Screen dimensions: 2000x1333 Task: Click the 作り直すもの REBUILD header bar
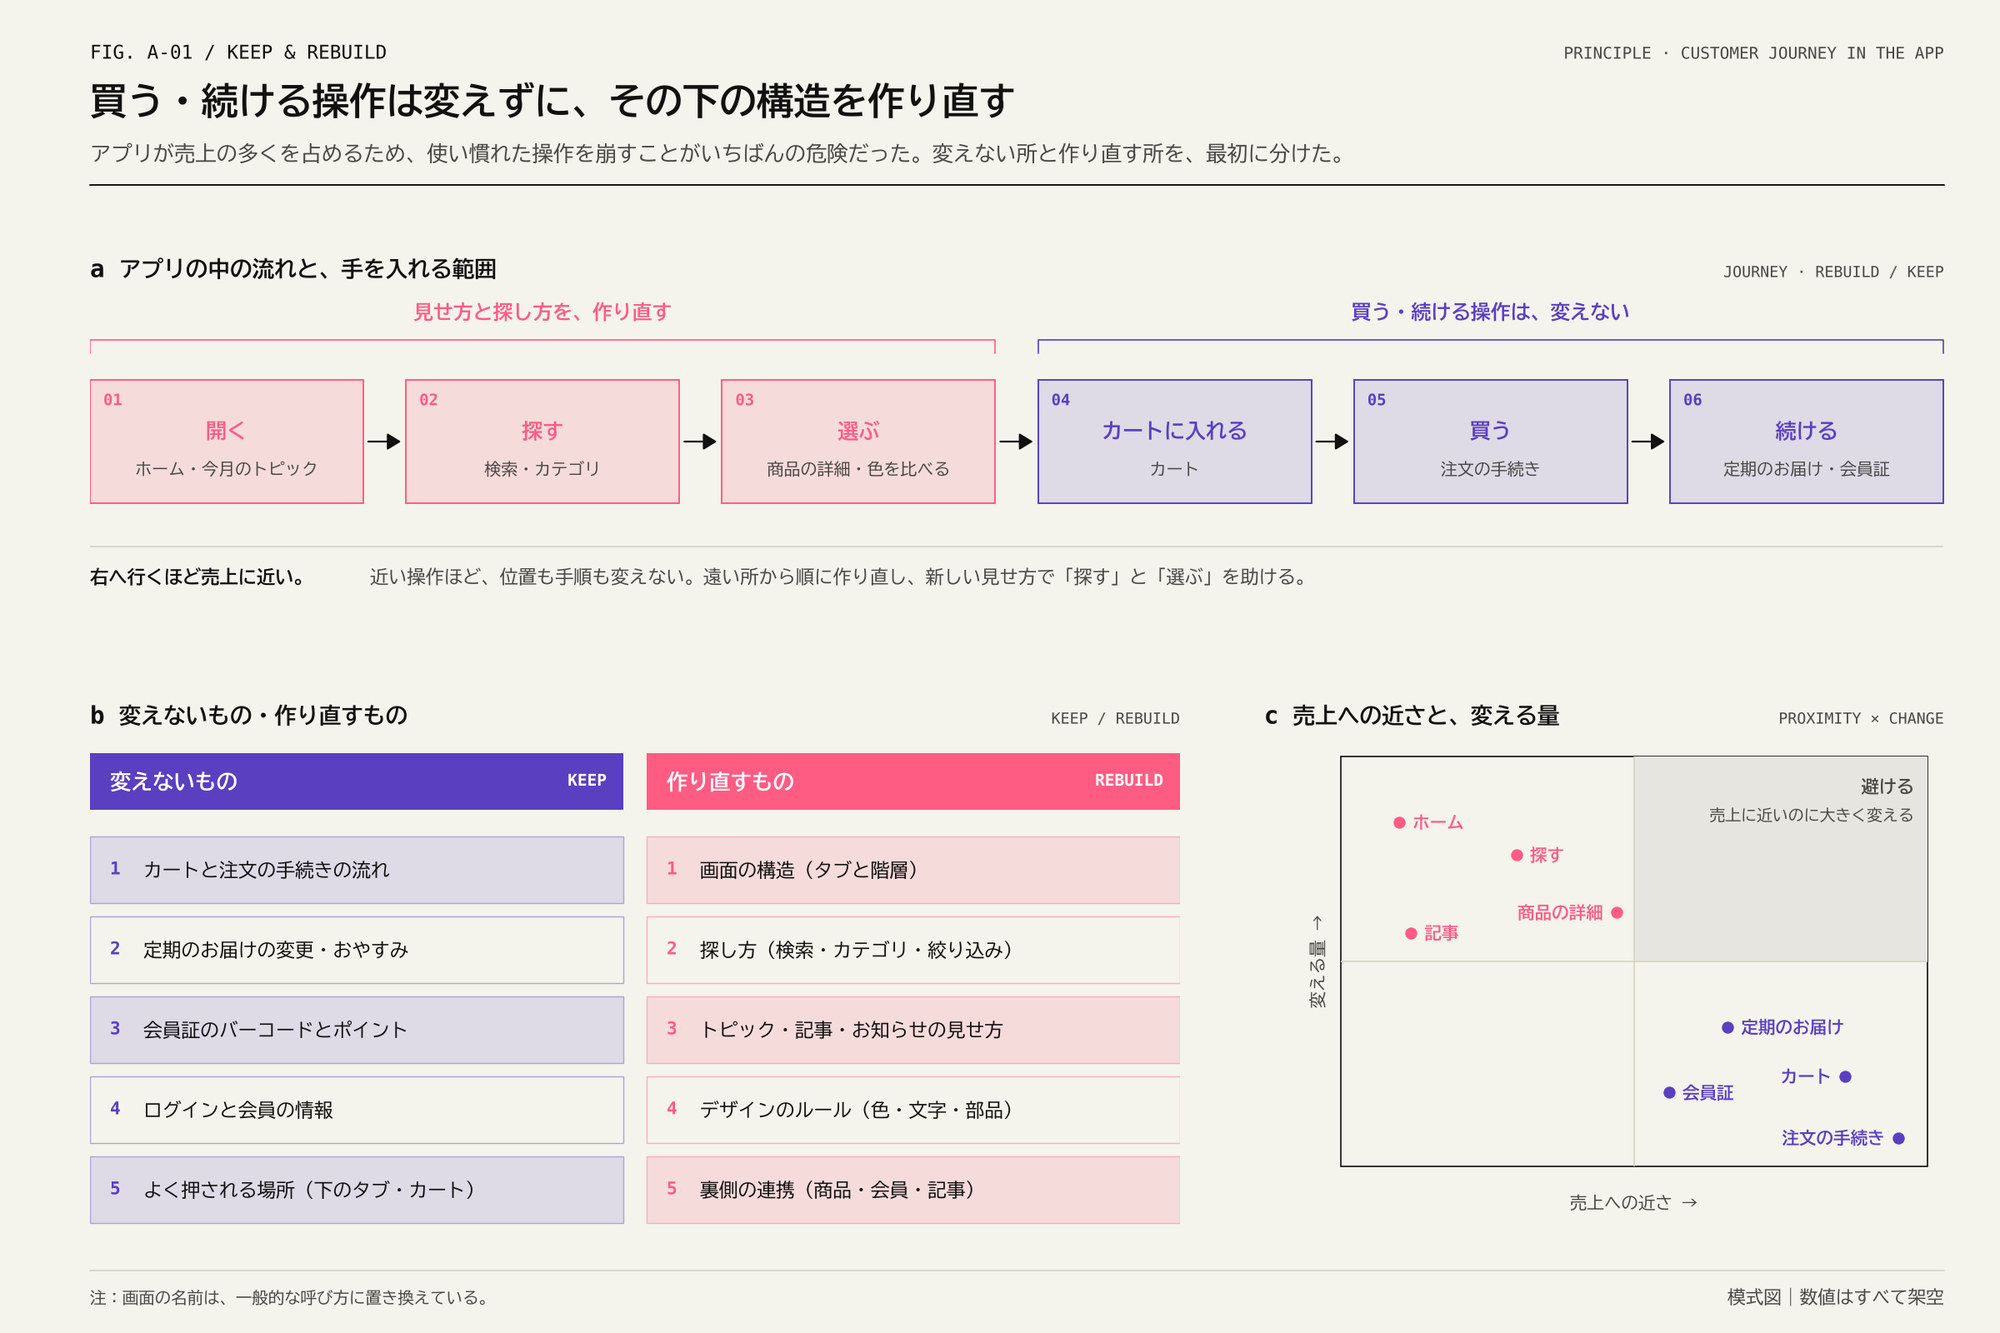click(913, 781)
